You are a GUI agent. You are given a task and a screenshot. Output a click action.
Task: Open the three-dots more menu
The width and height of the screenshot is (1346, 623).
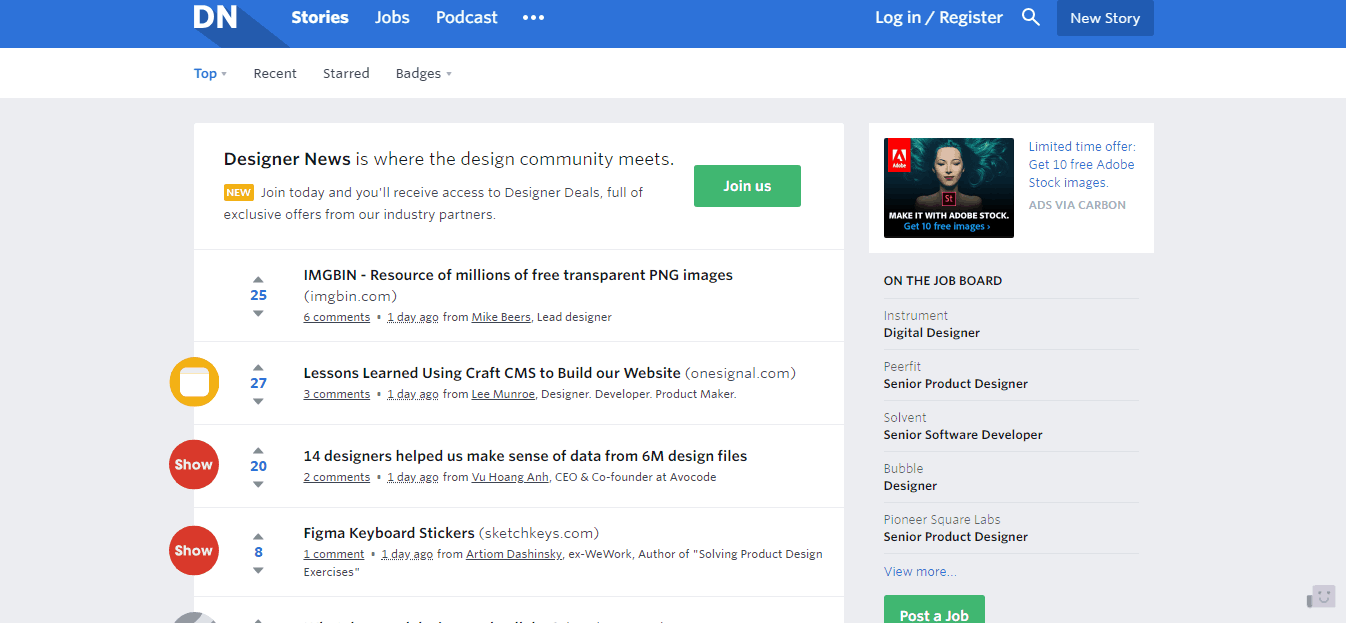pos(533,18)
